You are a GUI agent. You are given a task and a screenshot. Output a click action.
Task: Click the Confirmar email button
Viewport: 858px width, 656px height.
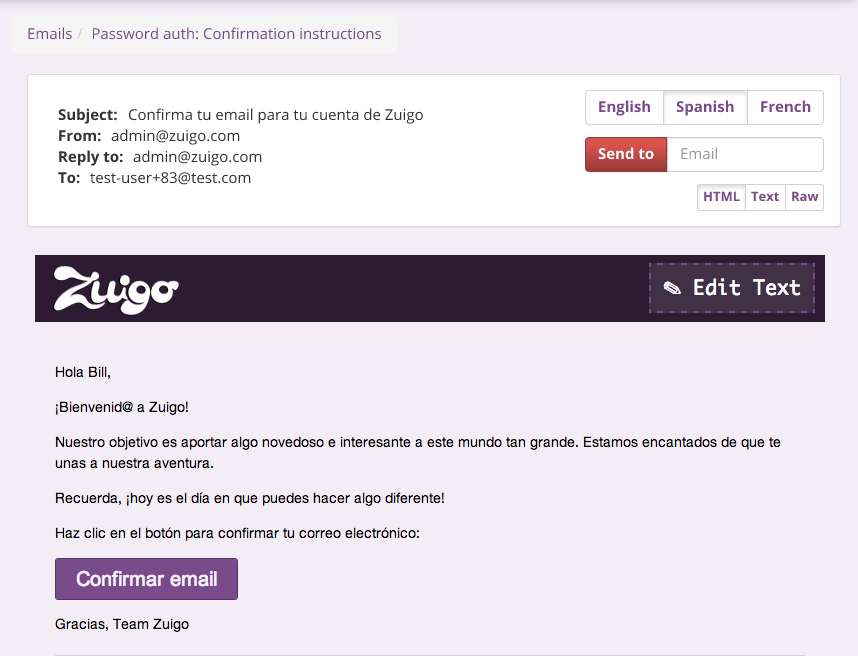[x=146, y=579]
